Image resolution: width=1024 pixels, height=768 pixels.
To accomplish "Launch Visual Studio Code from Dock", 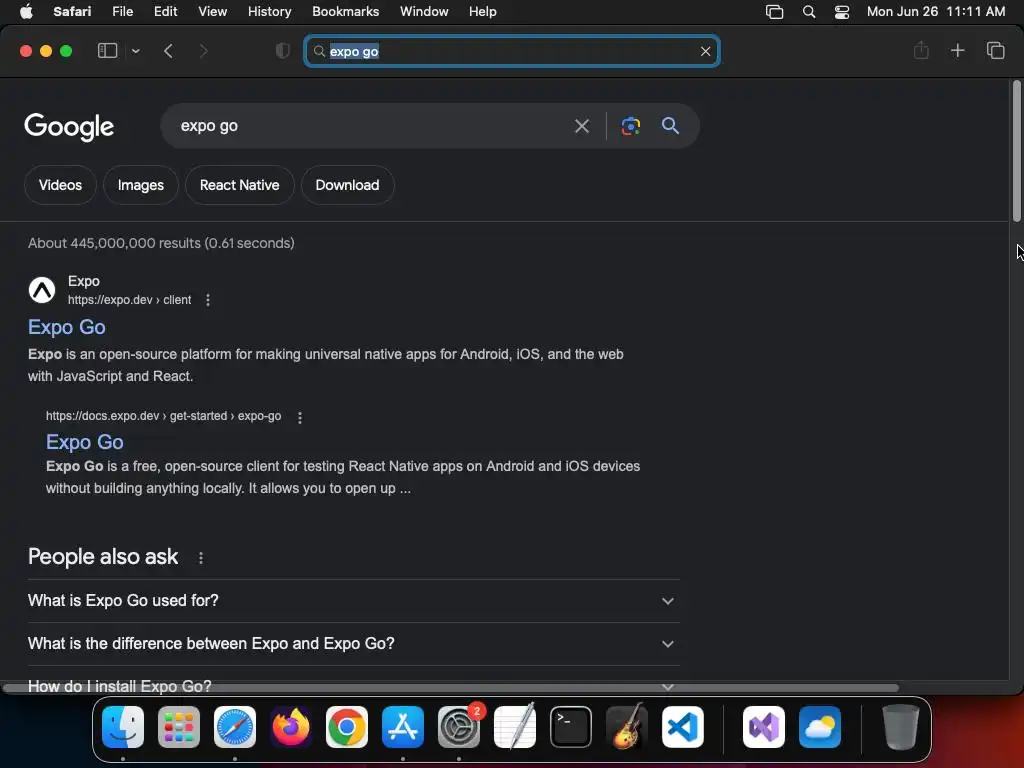I will 682,727.
